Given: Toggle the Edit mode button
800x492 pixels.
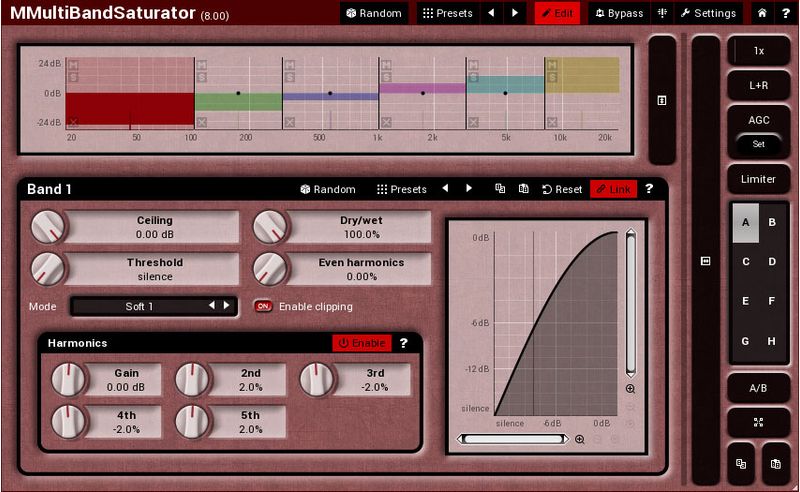Looking at the screenshot, I should [x=557, y=13].
